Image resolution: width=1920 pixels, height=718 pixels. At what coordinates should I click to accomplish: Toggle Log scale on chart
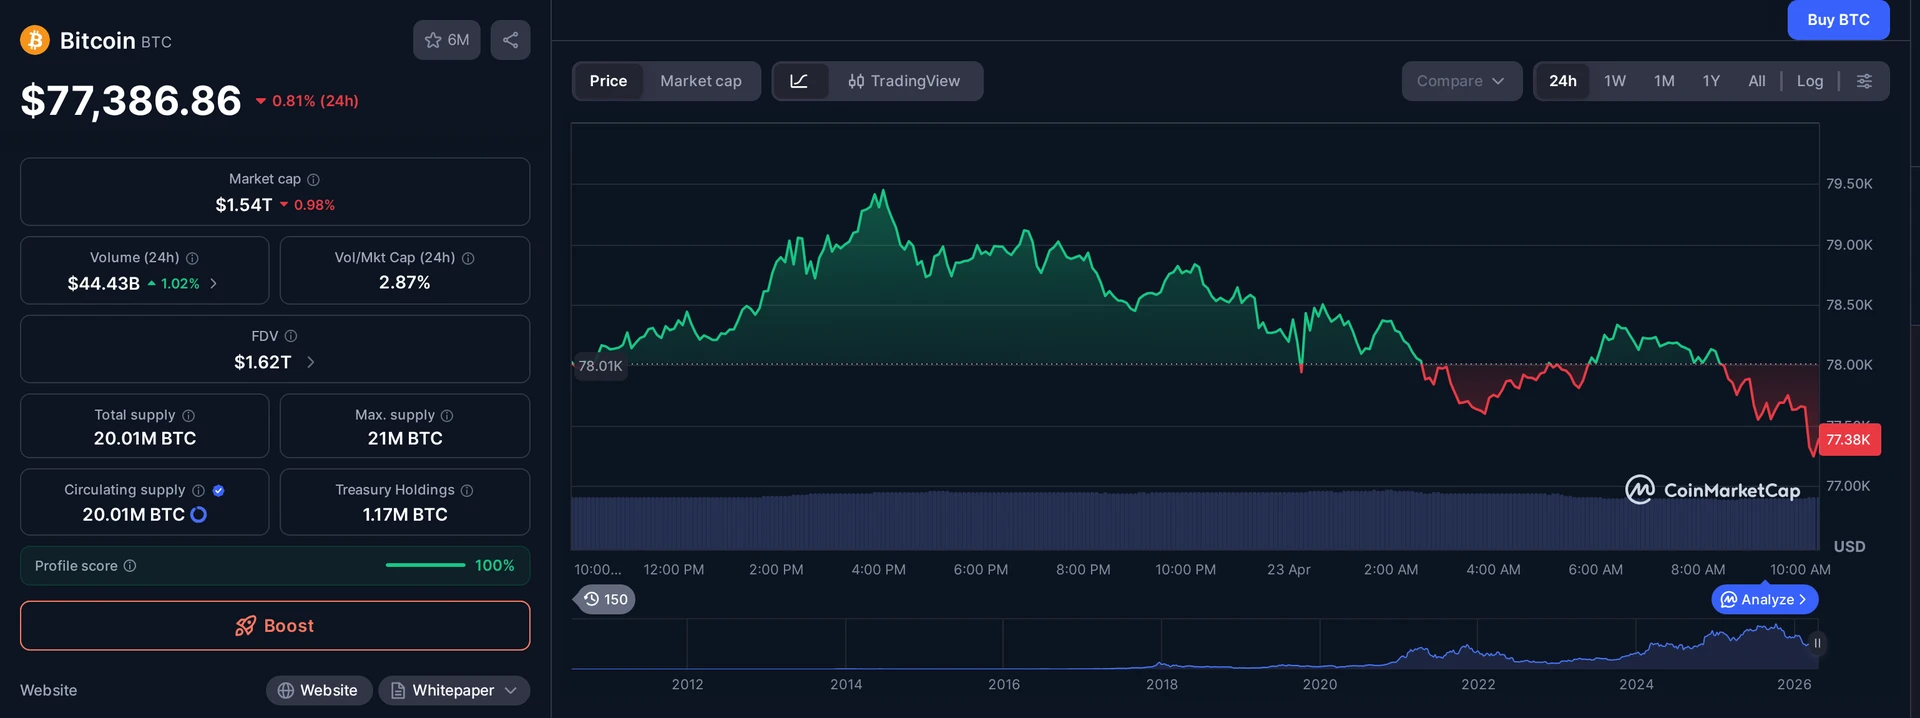1810,81
